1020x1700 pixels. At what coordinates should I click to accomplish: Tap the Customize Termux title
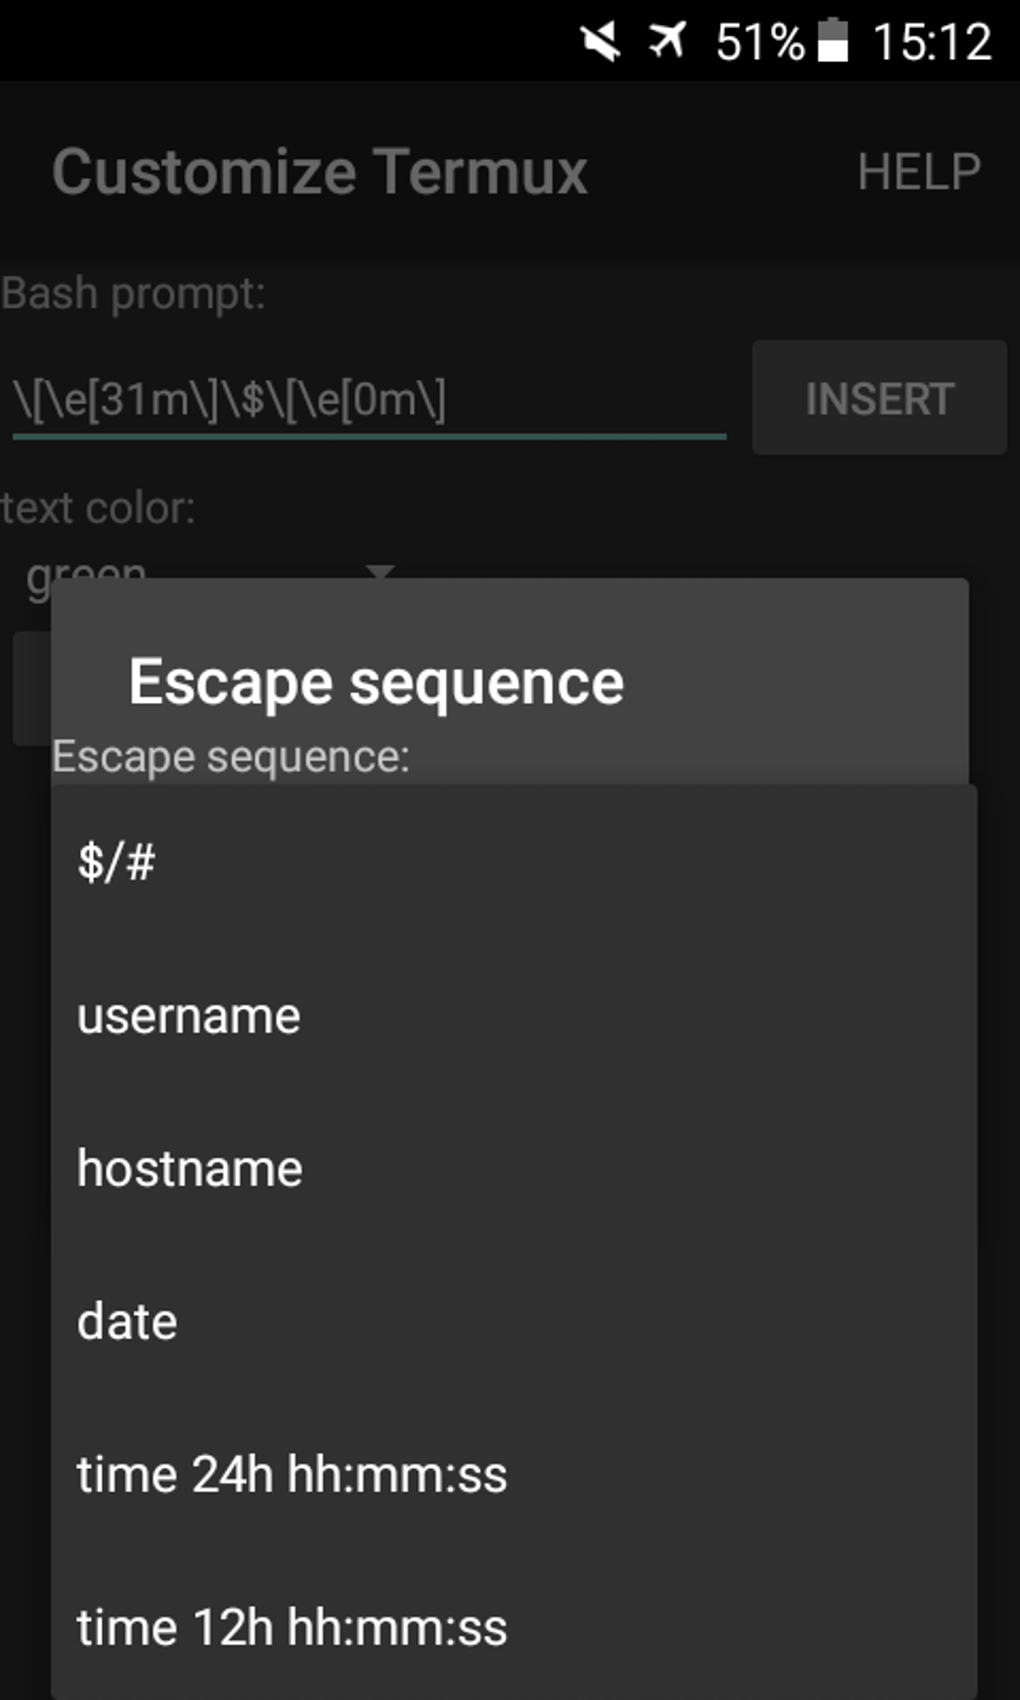[320, 172]
